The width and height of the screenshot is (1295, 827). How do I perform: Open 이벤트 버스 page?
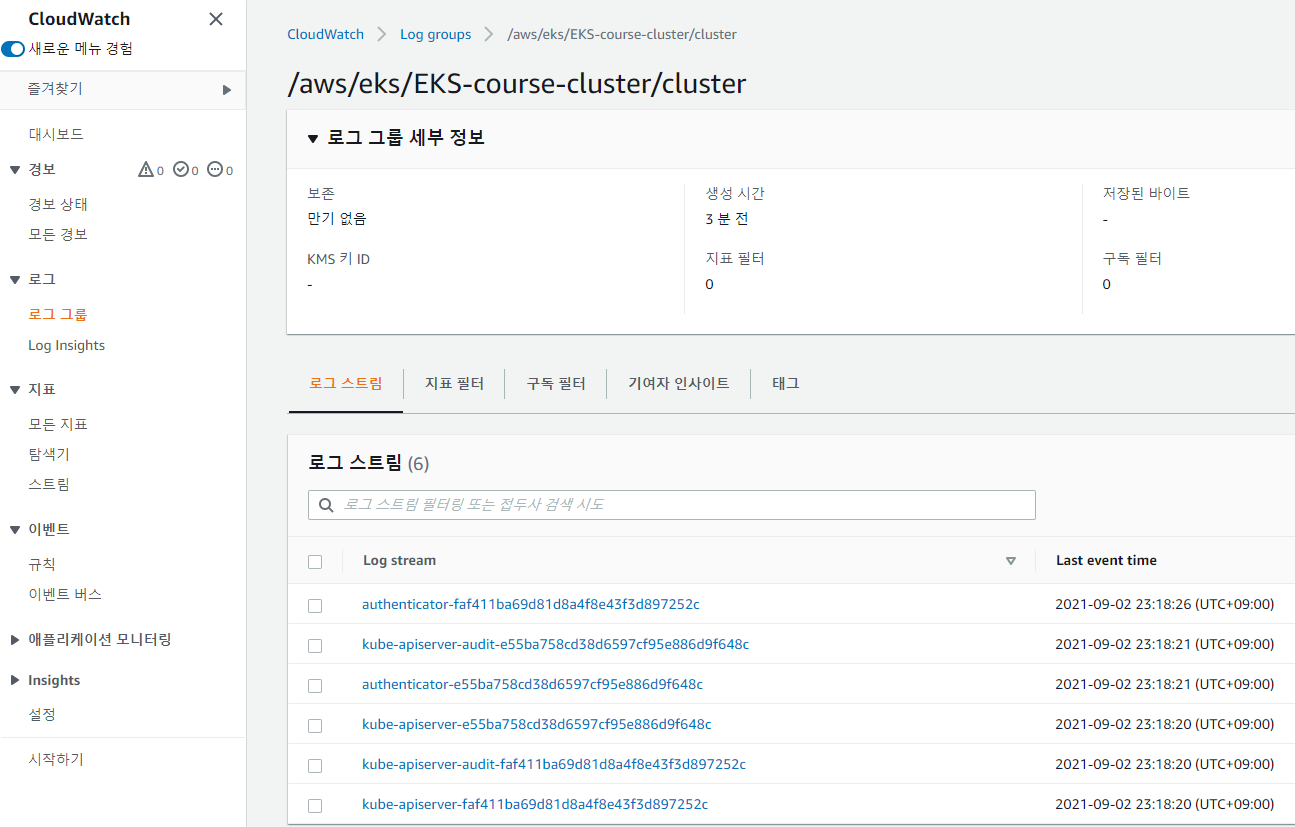click(65, 594)
